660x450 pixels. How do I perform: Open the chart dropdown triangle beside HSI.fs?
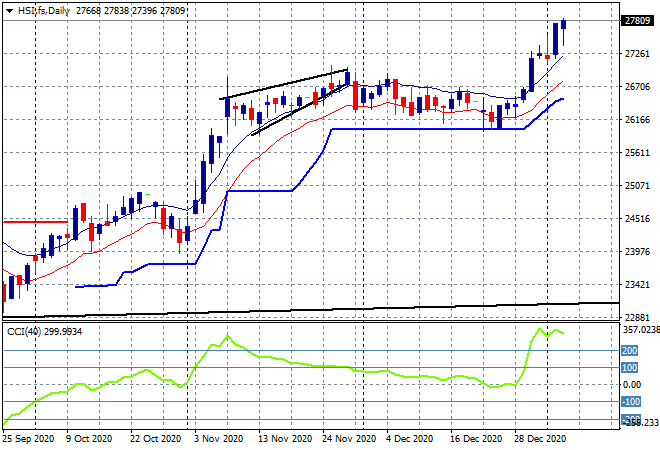[9, 10]
